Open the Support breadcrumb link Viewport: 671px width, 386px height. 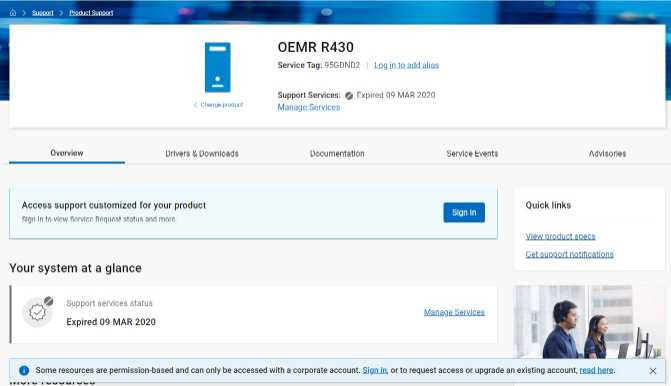43,13
